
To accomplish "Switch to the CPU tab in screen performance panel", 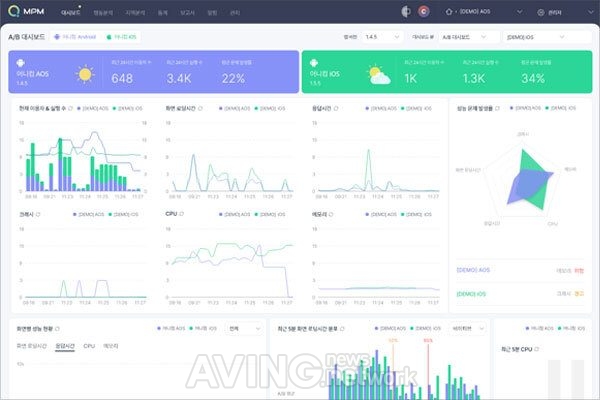I will (x=89, y=346).
